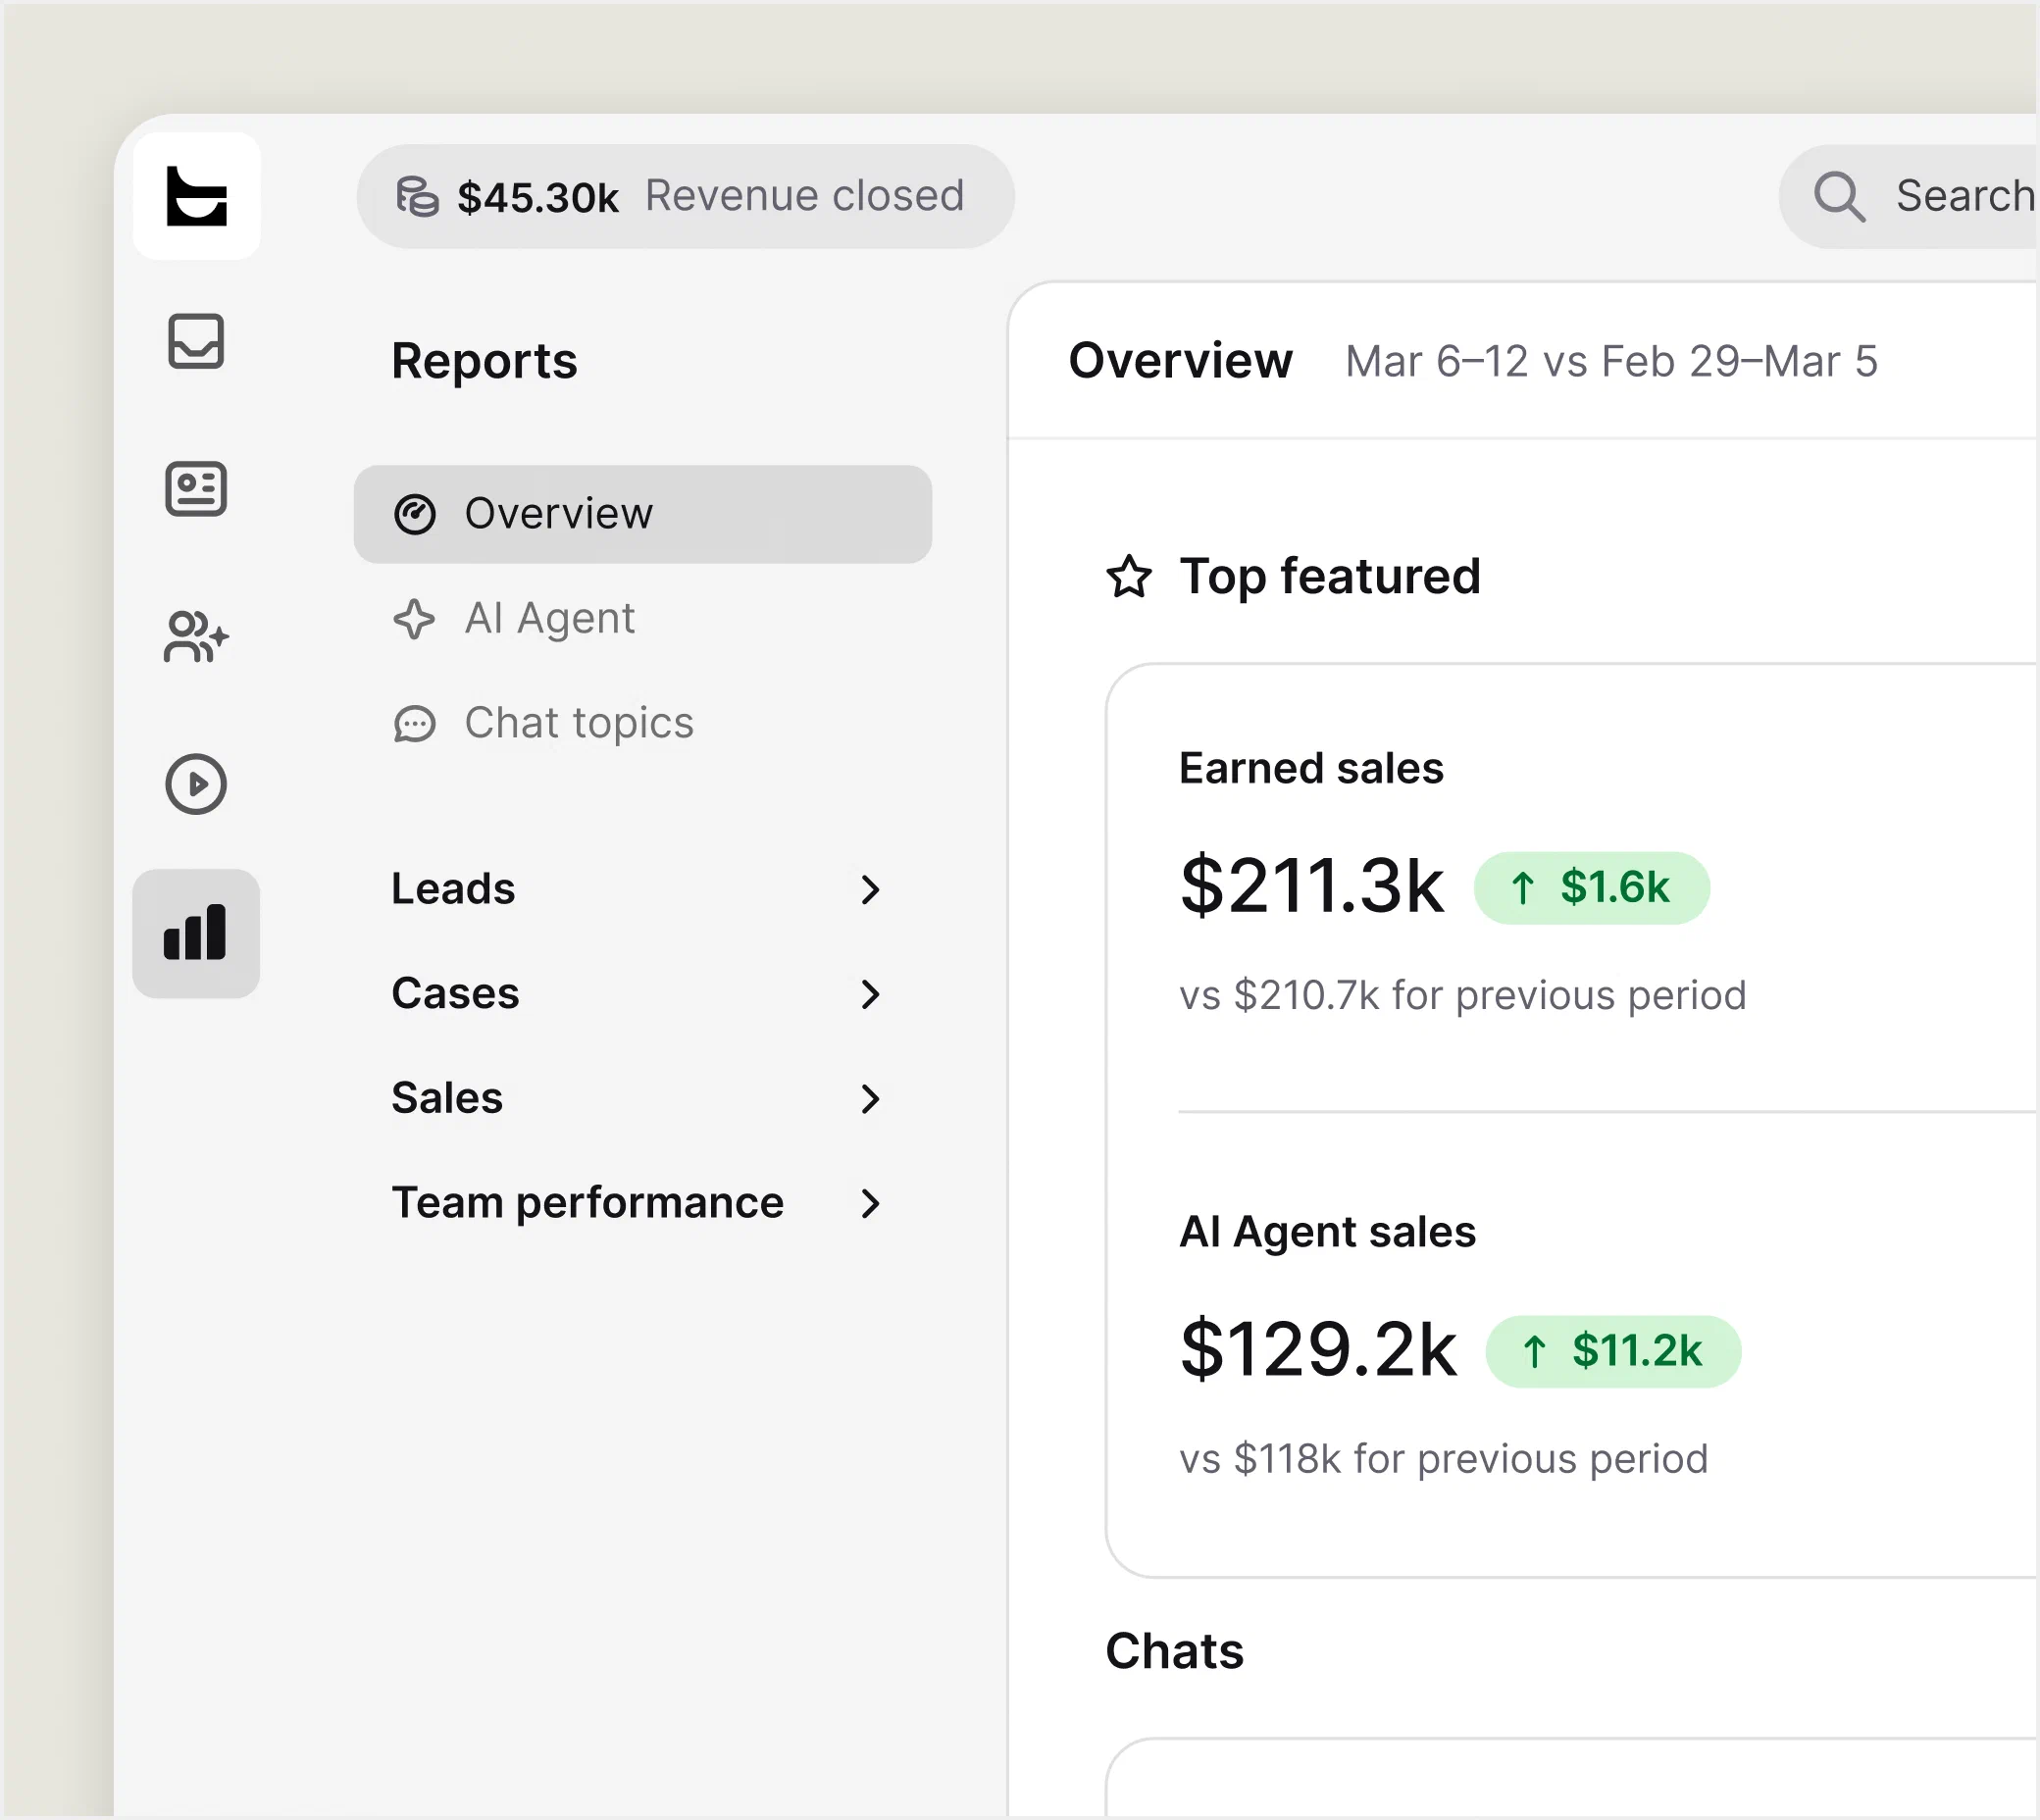This screenshot has width=2040, height=1820.
Task: Click the sparkle icon beside AI Agent
Action: tap(414, 619)
